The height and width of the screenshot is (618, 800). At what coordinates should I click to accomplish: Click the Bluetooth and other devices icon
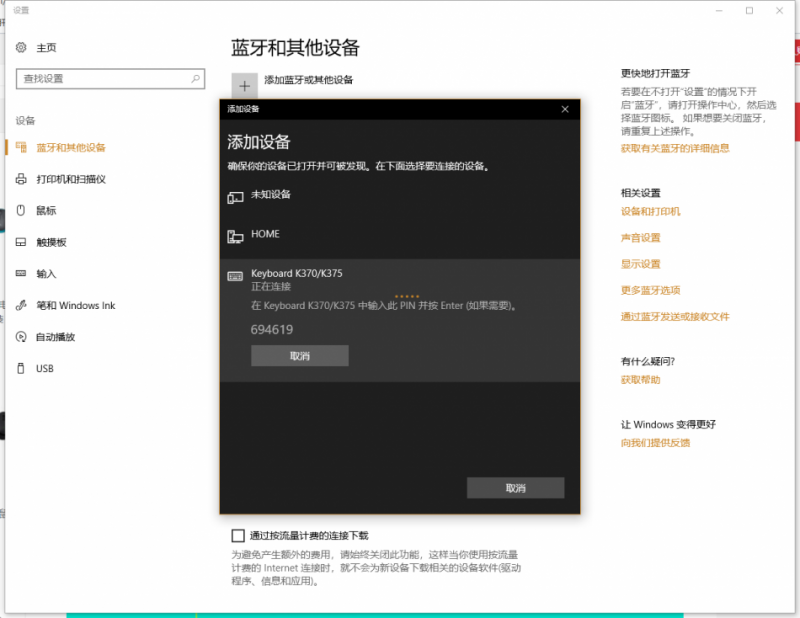click(x=21, y=147)
